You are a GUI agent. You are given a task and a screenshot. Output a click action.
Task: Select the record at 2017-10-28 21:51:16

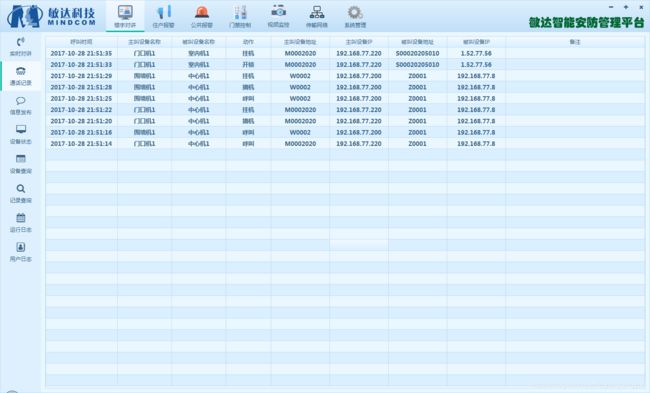tap(345, 132)
